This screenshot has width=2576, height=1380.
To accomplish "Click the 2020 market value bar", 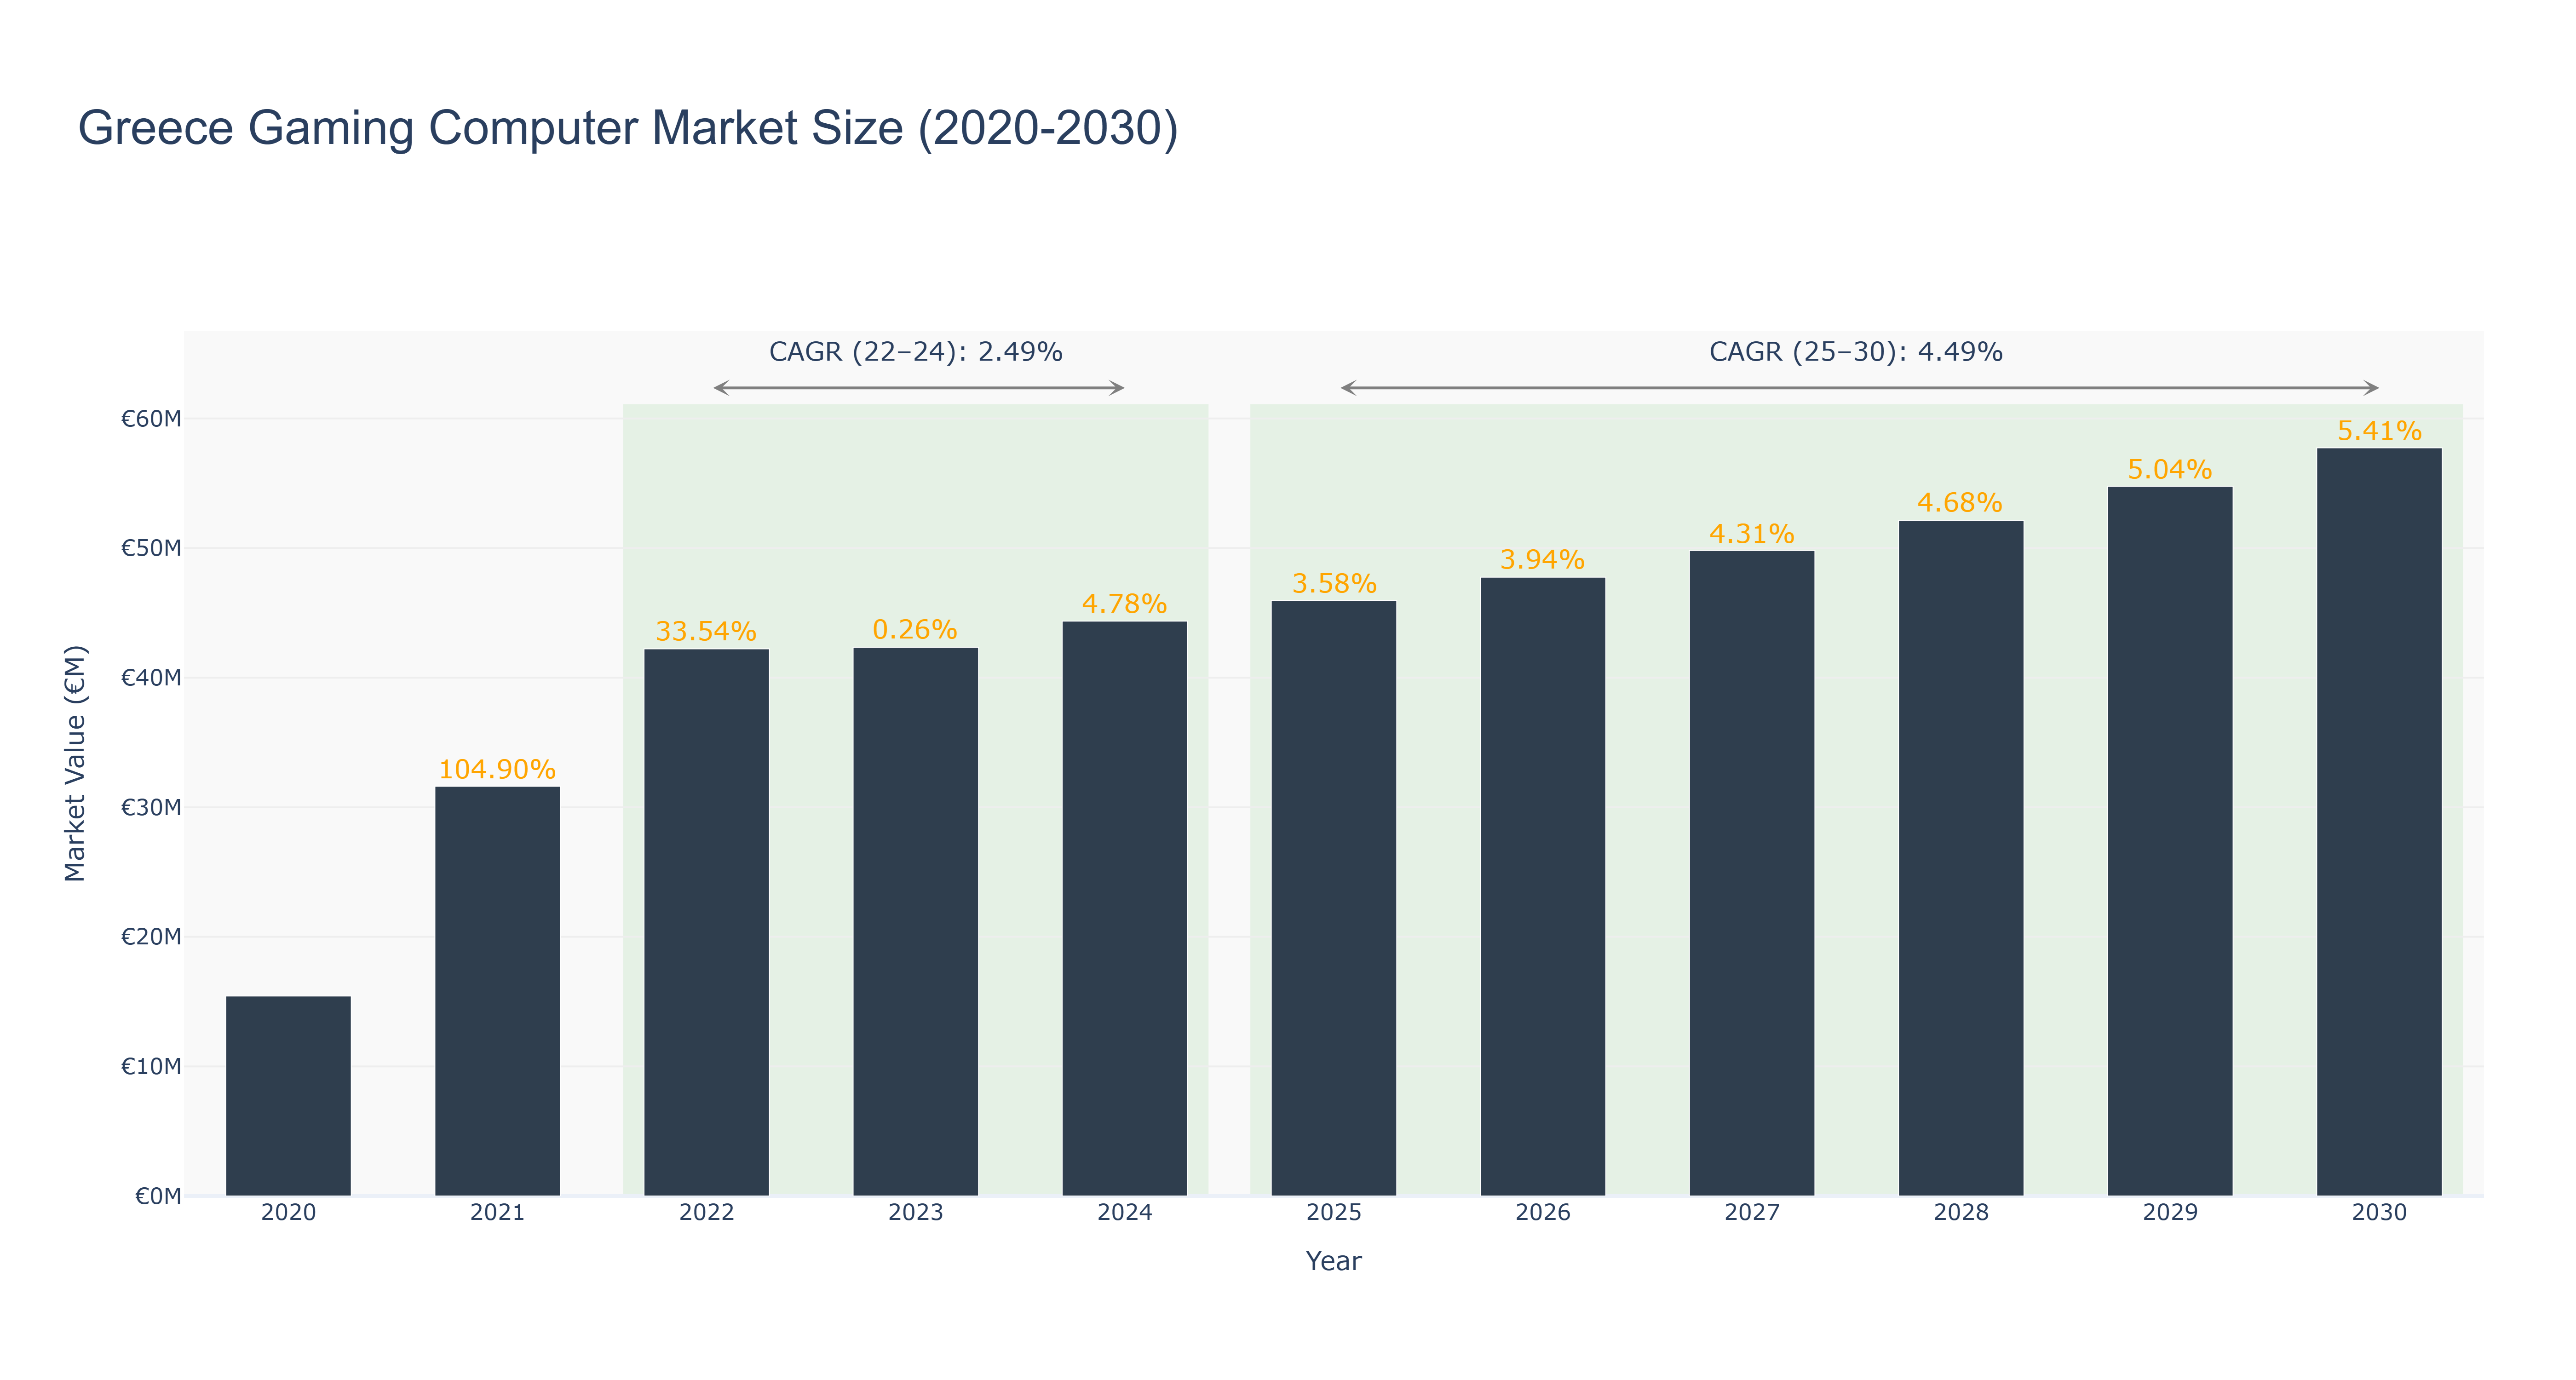I will 288,1096.
